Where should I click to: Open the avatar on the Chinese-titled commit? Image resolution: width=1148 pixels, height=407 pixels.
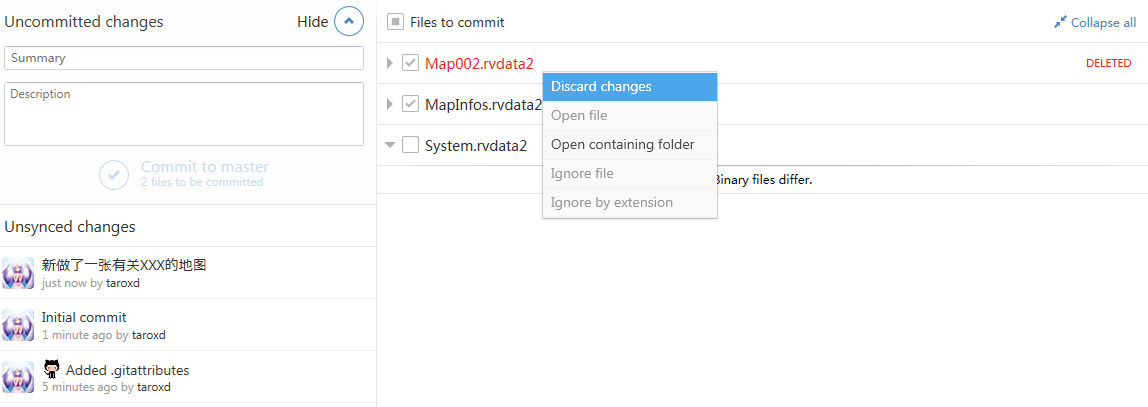point(18,272)
